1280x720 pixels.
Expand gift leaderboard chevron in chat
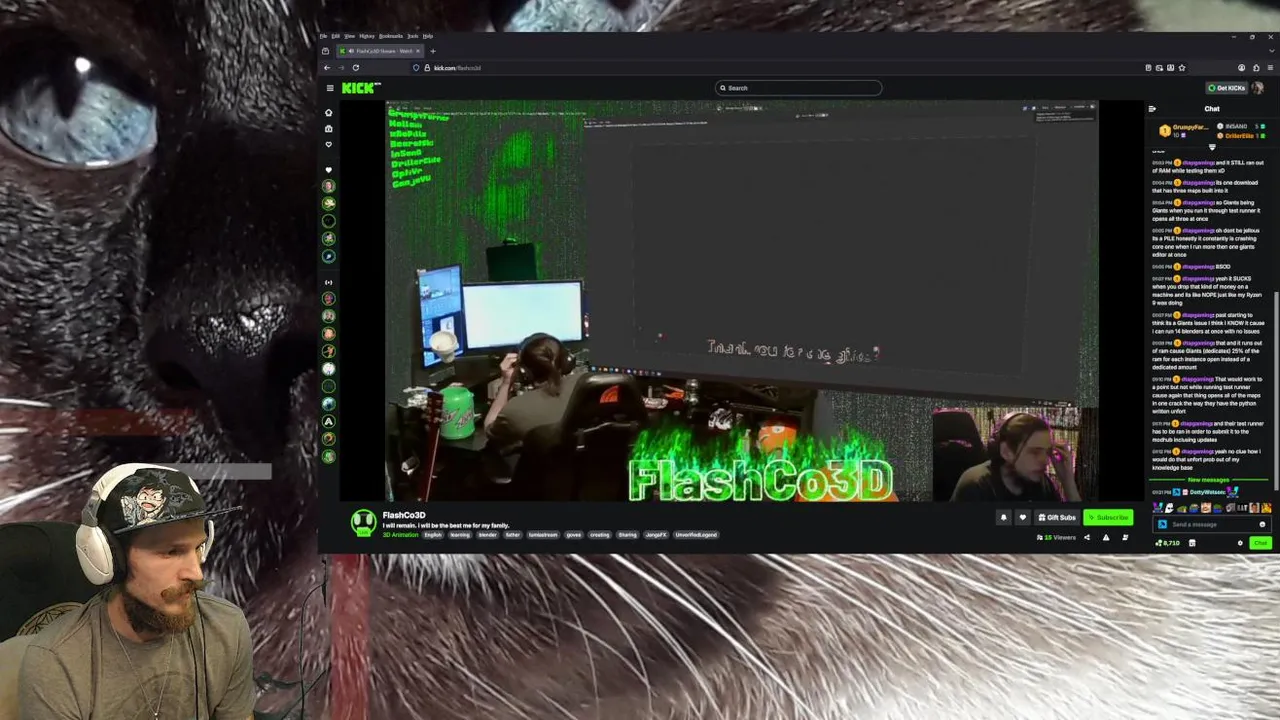(x=1212, y=147)
